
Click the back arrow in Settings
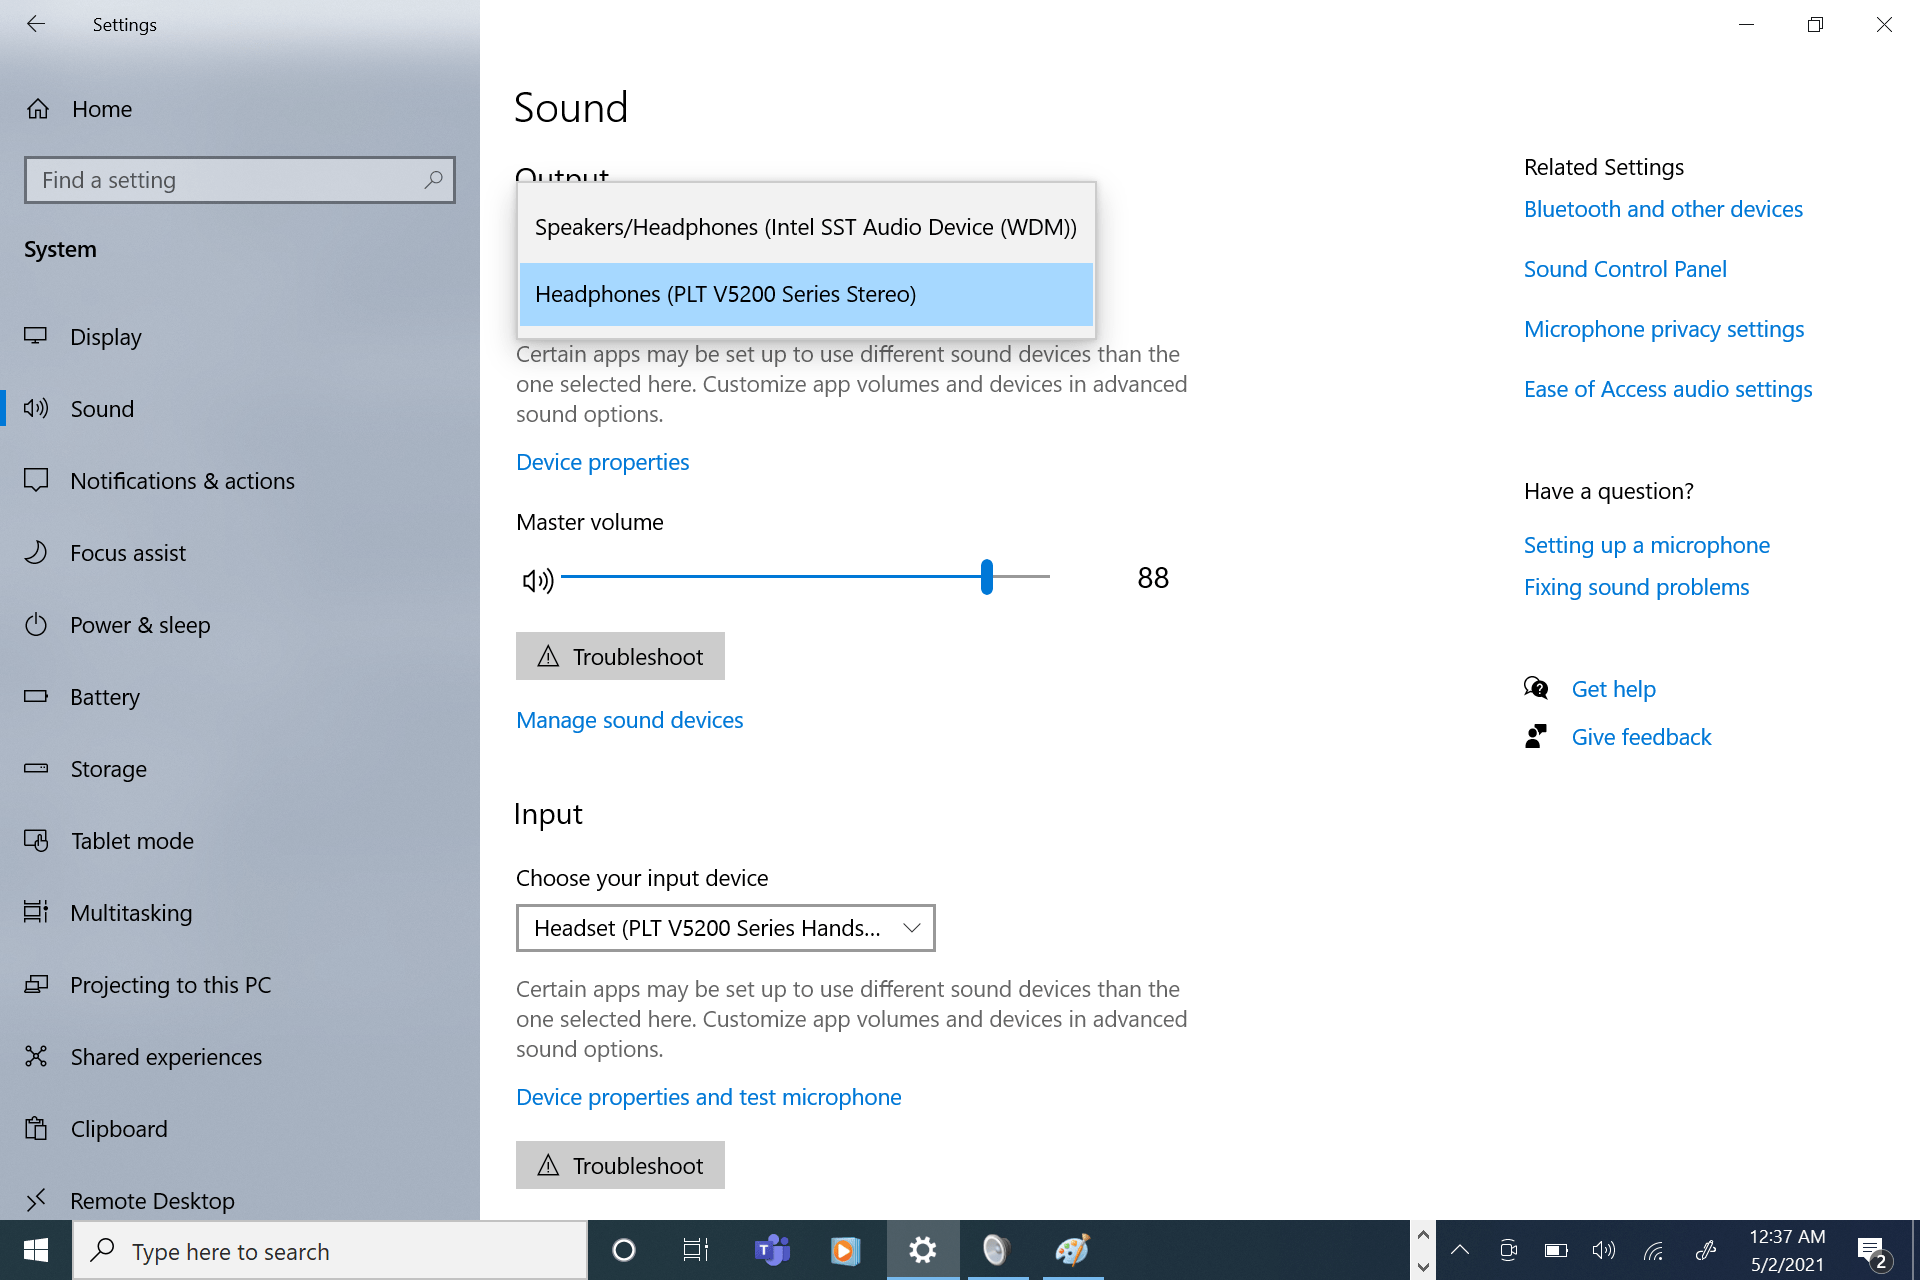tap(36, 24)
